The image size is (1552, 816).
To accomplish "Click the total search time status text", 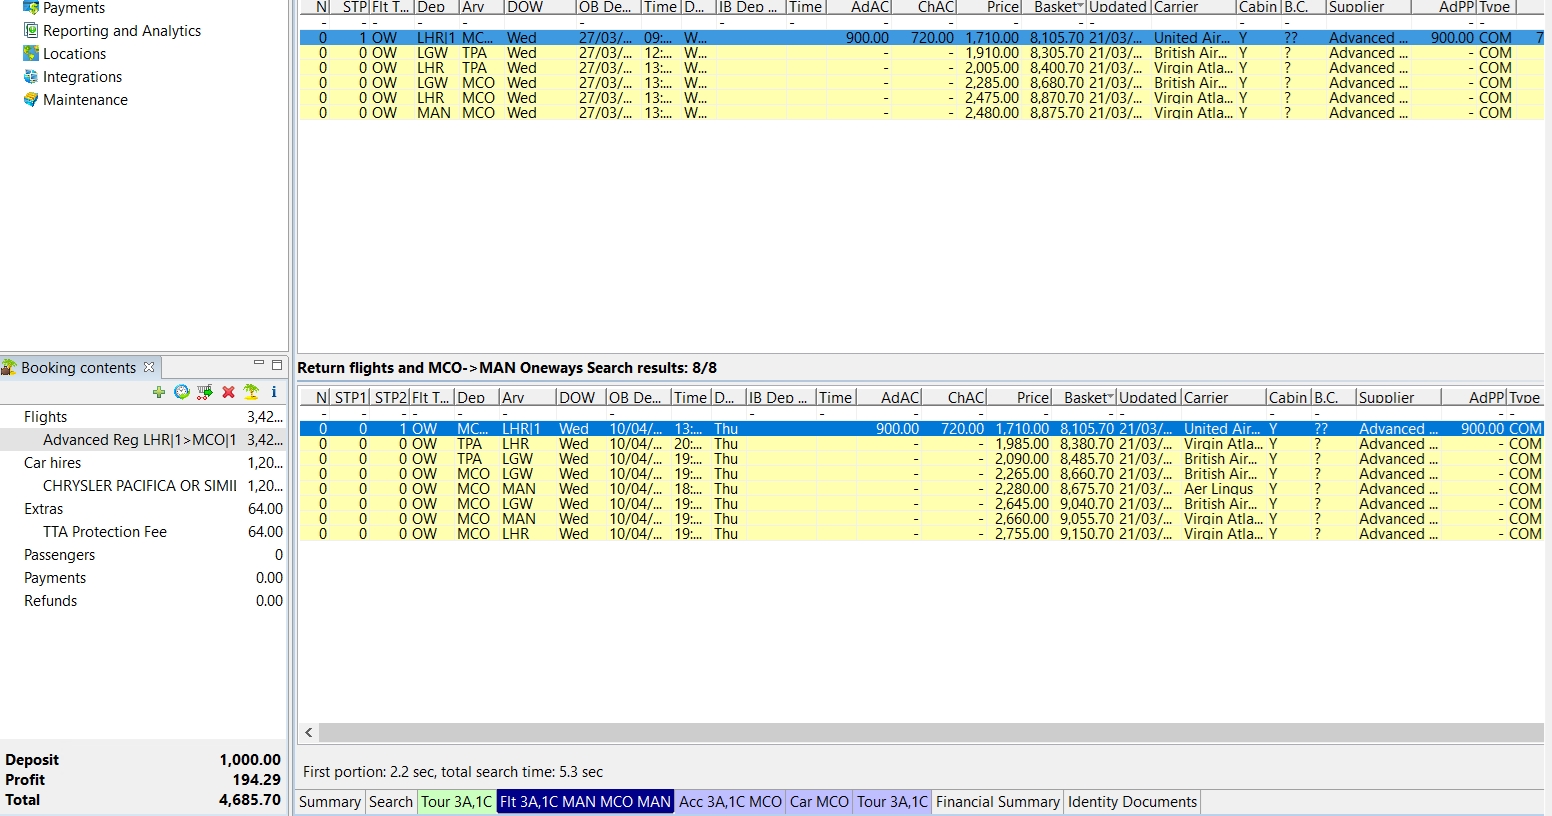I will coord(453,771).
